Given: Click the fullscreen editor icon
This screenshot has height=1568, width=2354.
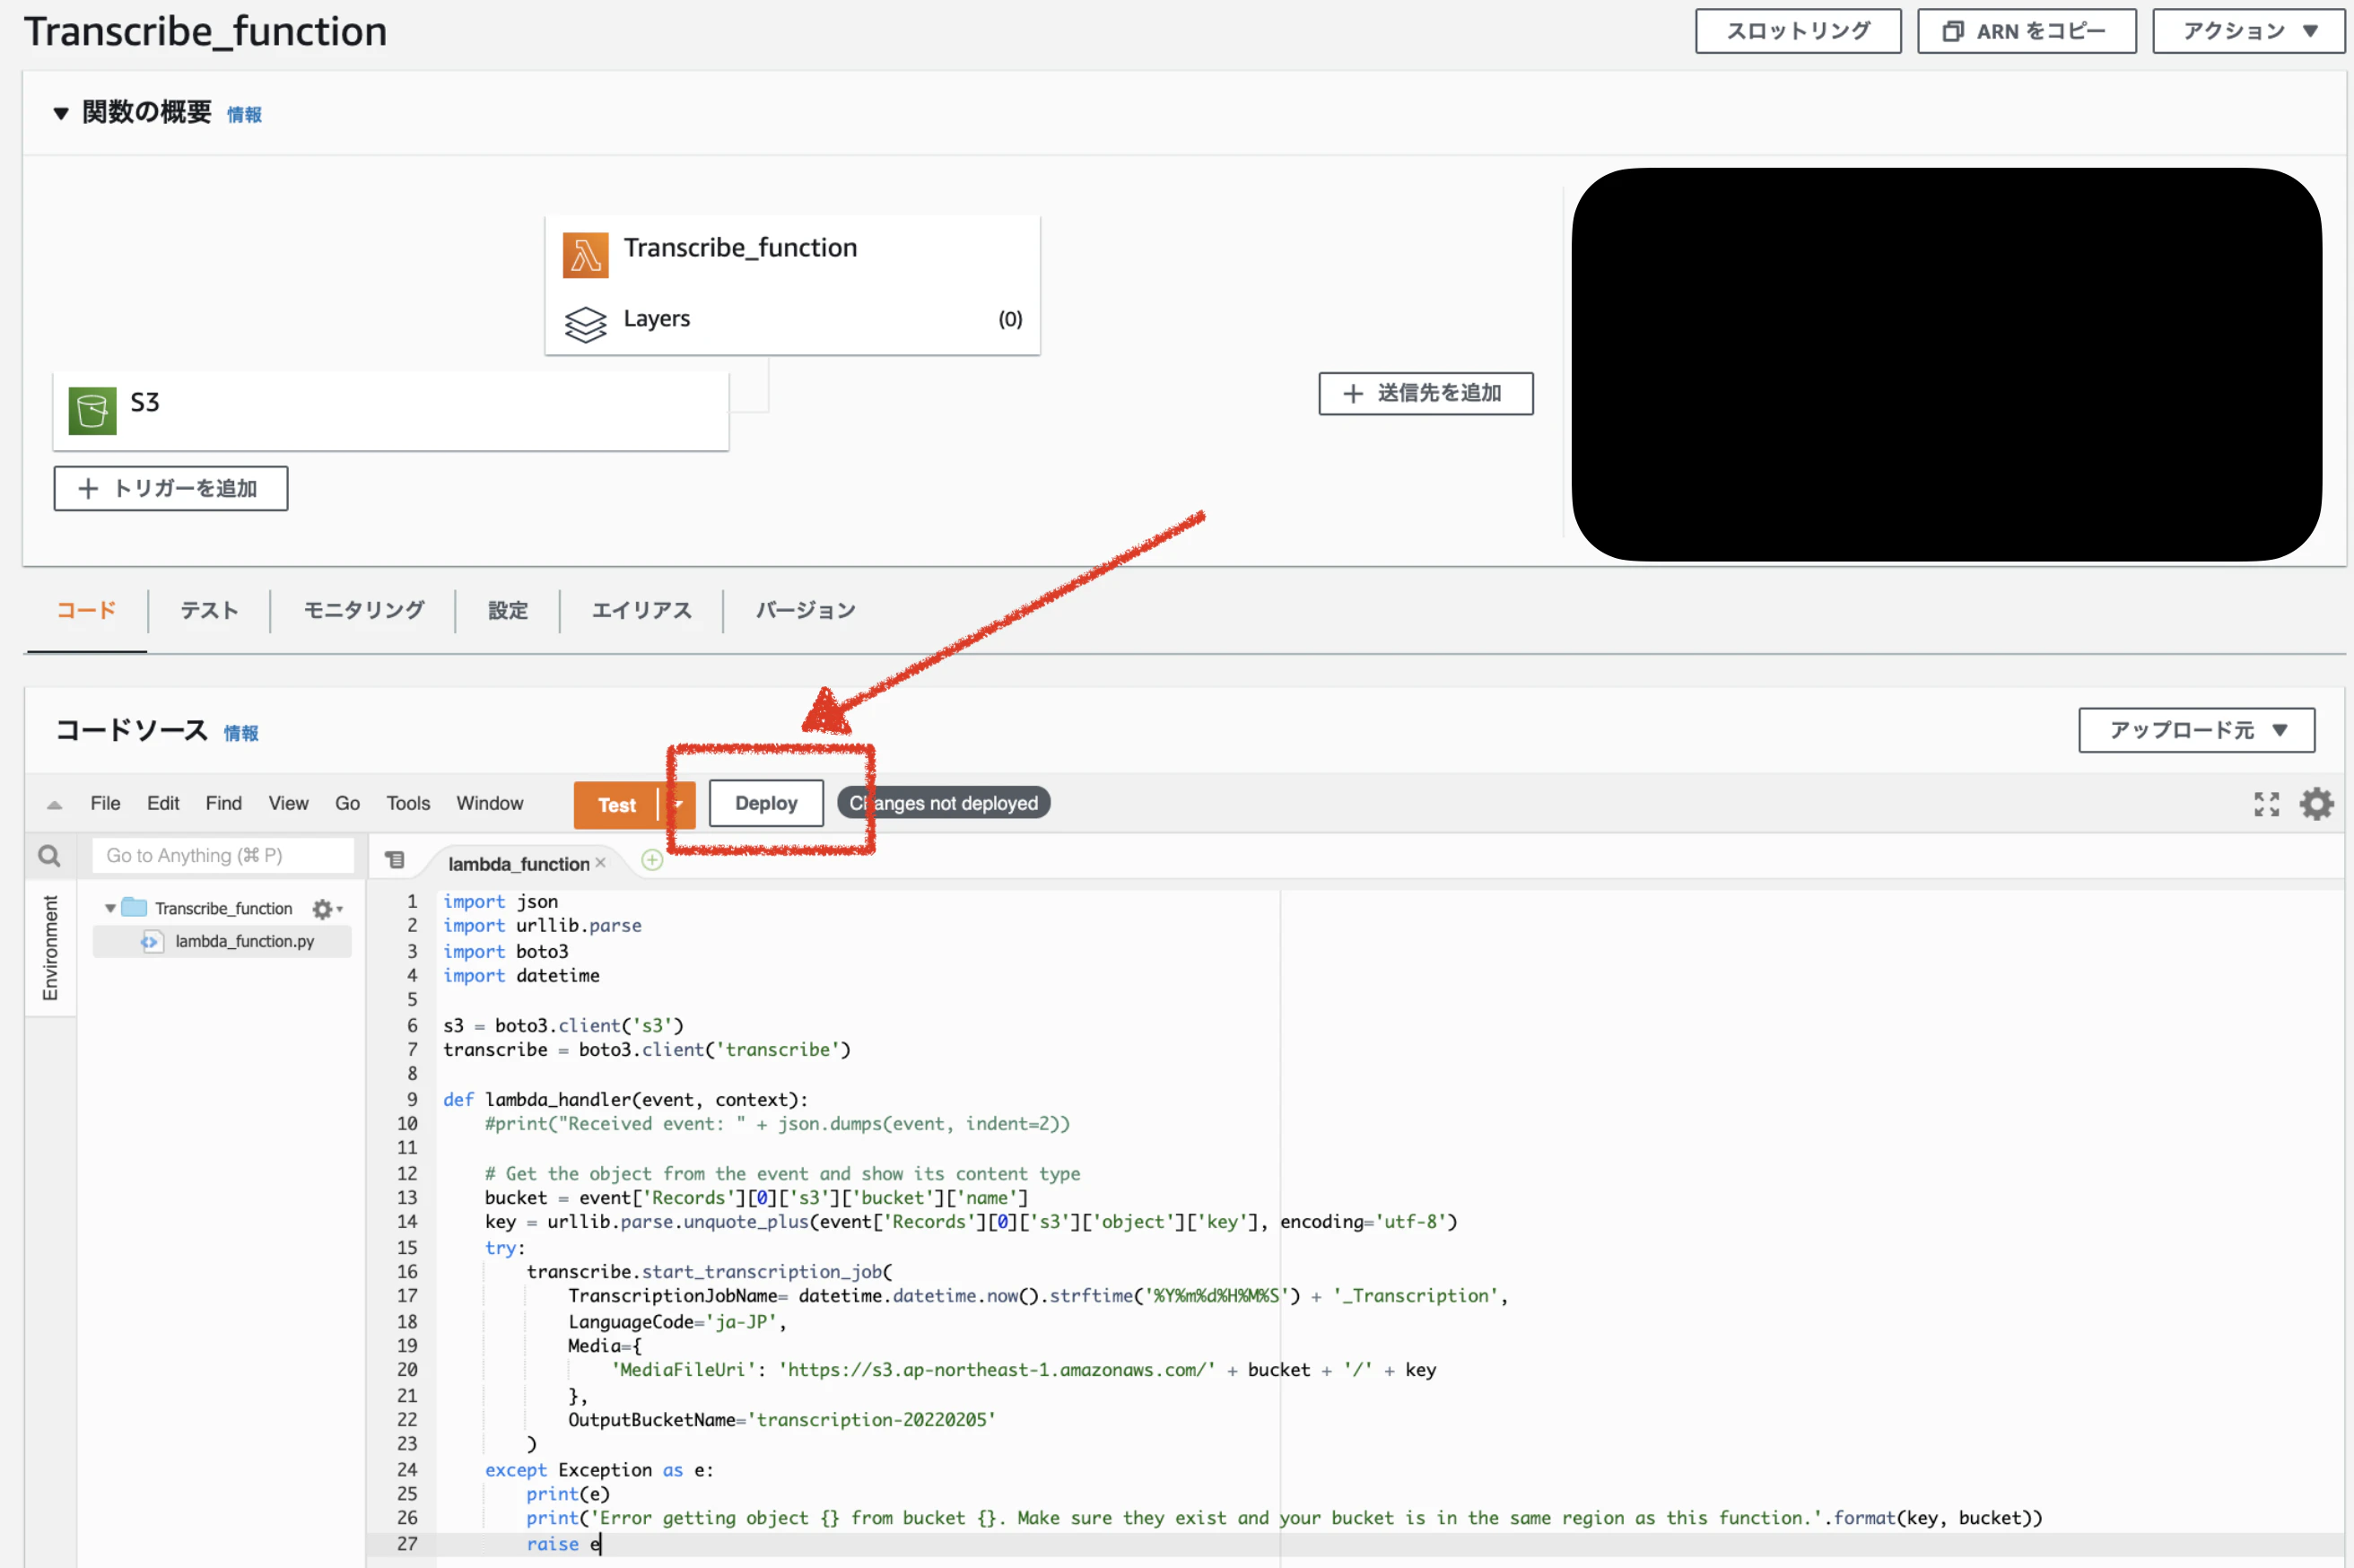Looking at the screenshot, I should click(2266, 804).
